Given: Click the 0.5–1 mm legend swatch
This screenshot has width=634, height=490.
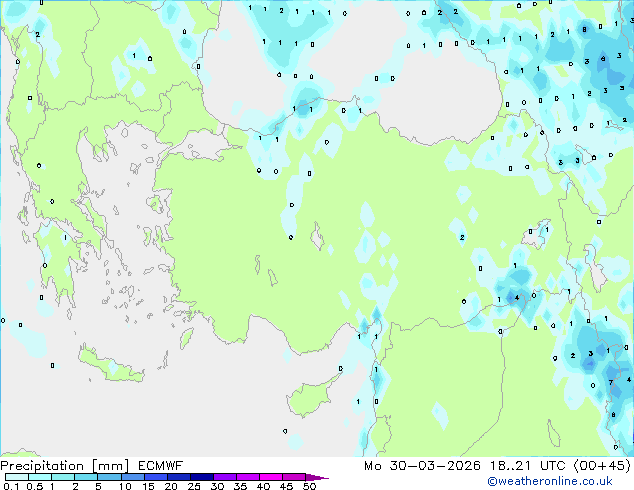Looking at the screenshot, I should [x=40, y=477].
